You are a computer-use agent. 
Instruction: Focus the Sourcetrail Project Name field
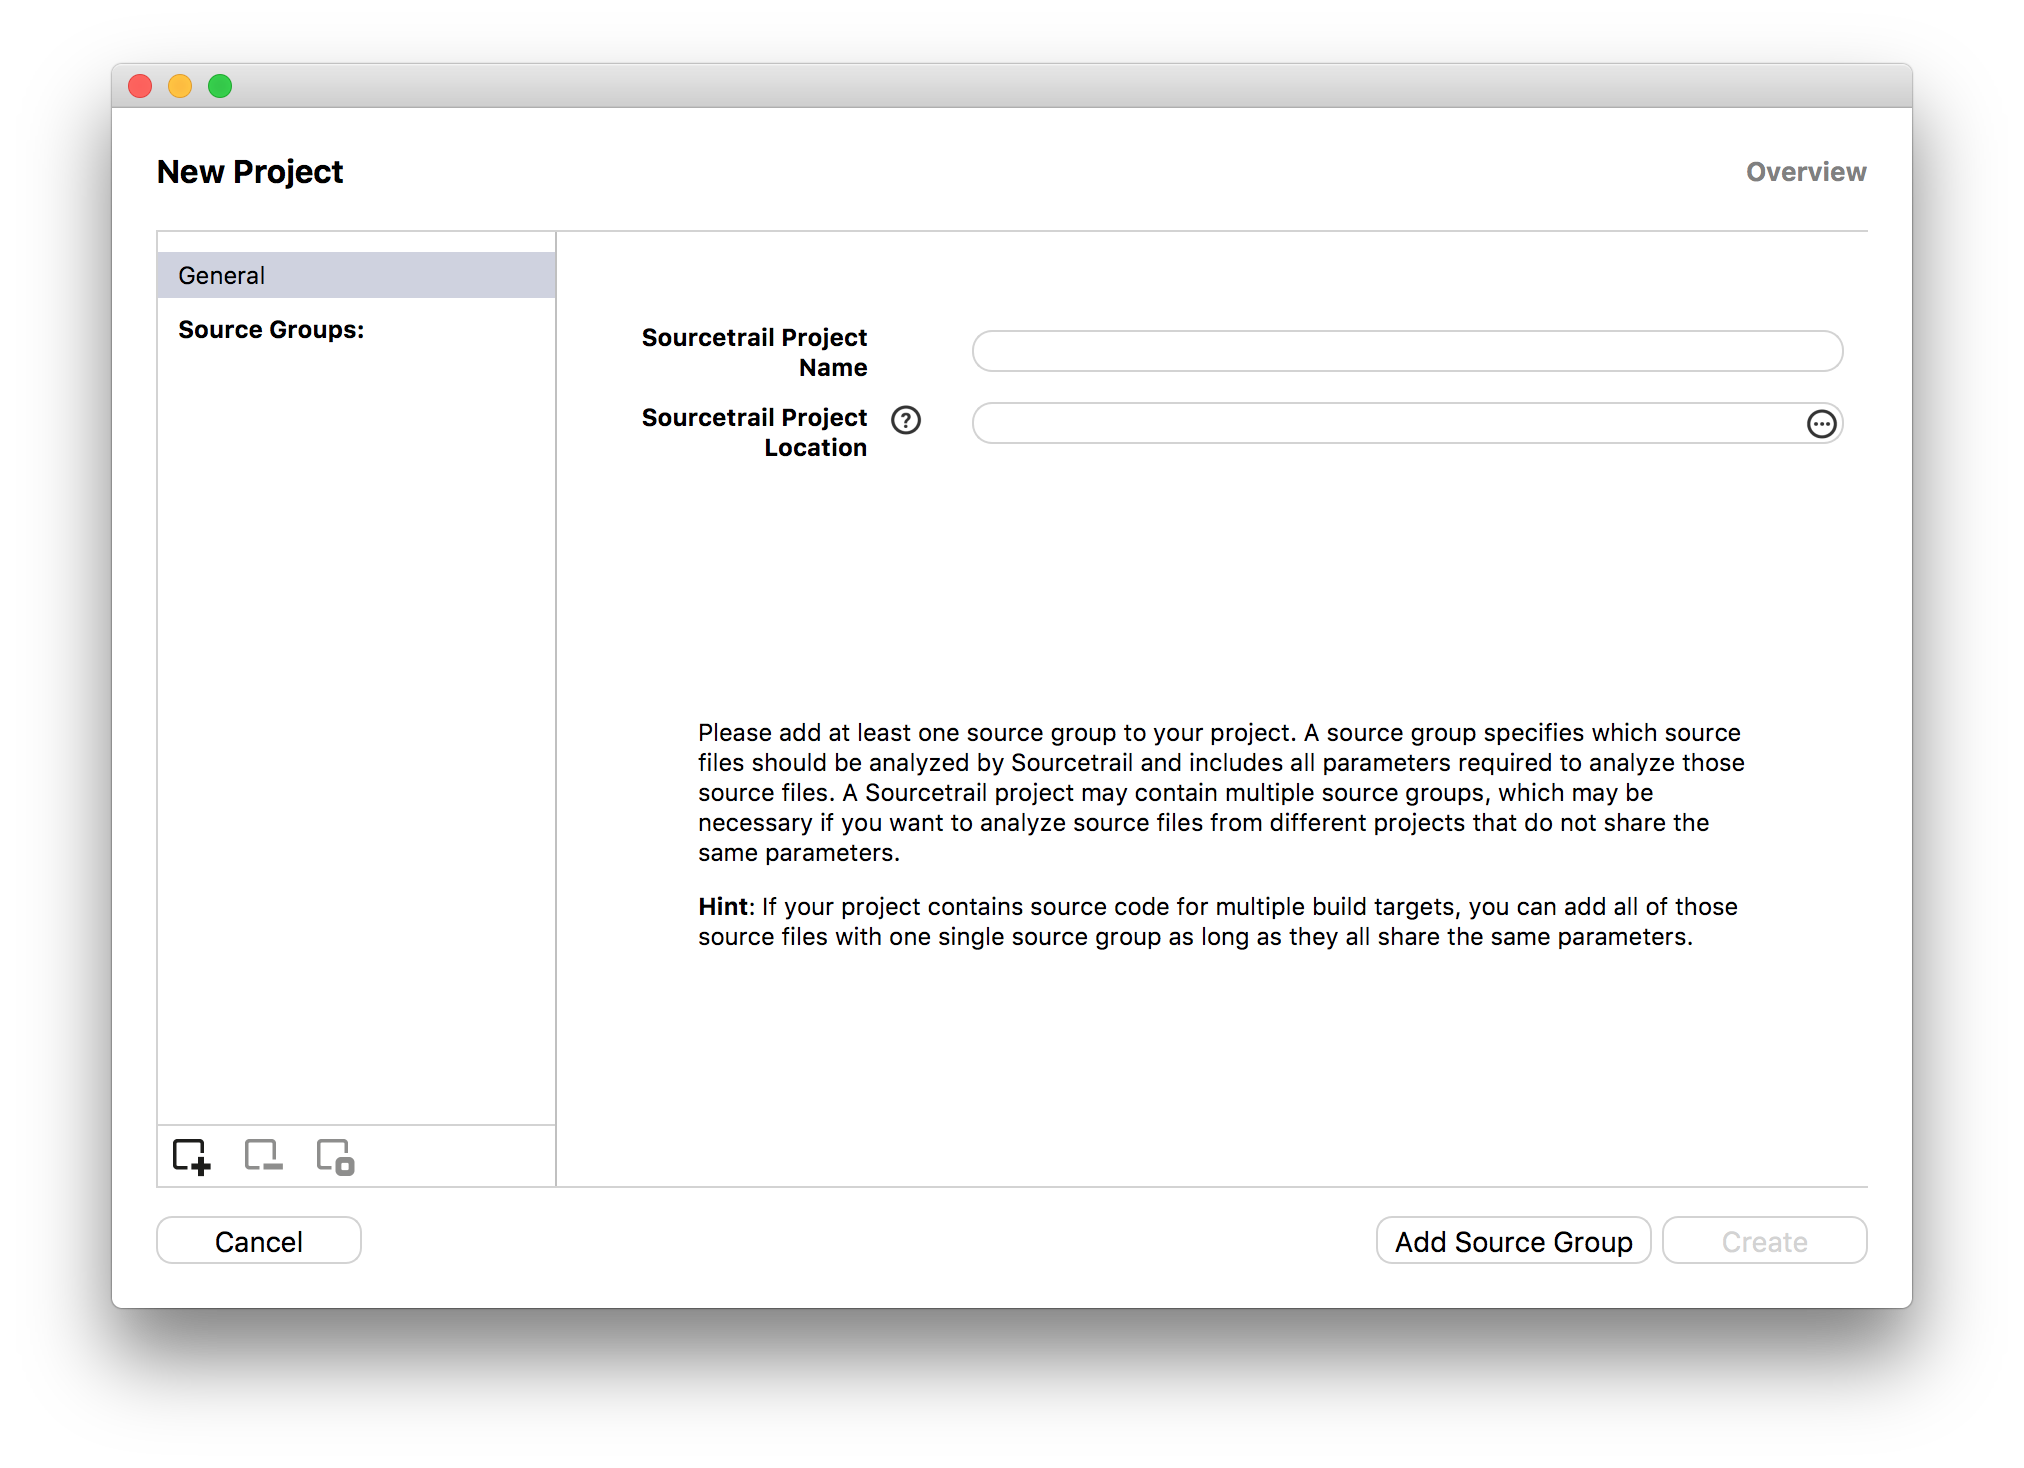(x=1406, y=351)
